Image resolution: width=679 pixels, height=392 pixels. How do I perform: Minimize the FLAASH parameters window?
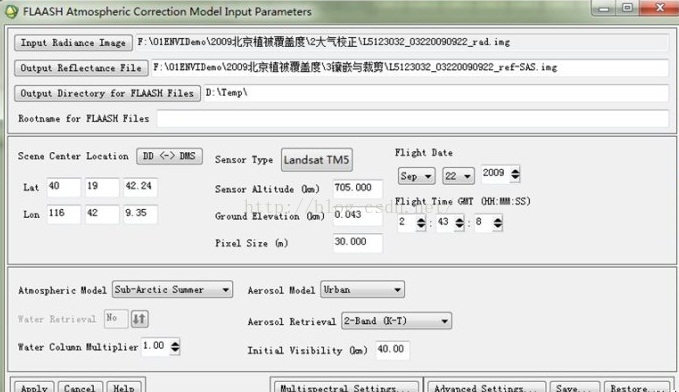[x=604, y=8]
